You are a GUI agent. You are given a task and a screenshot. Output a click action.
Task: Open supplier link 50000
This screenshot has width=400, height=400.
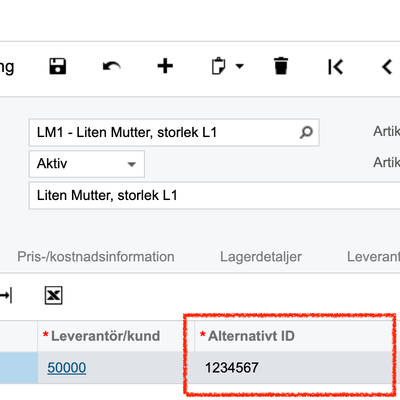(x=67, y=368)
